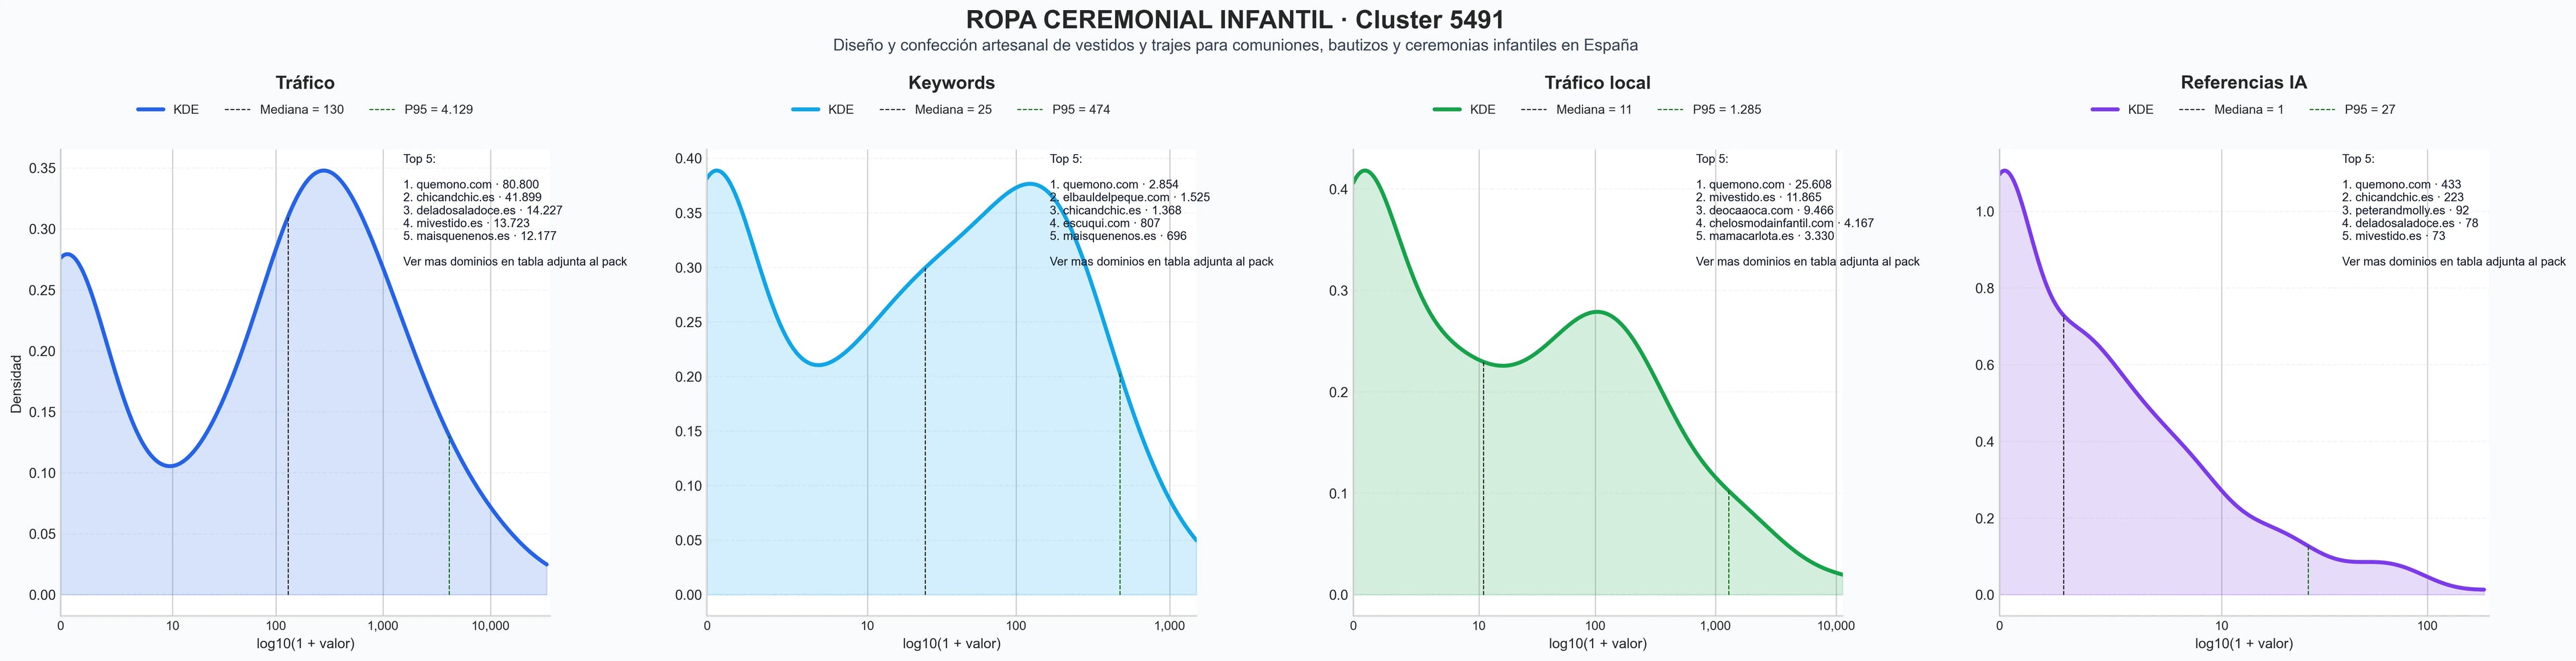Click the Referencias IA chart title

click(2244, 83)
